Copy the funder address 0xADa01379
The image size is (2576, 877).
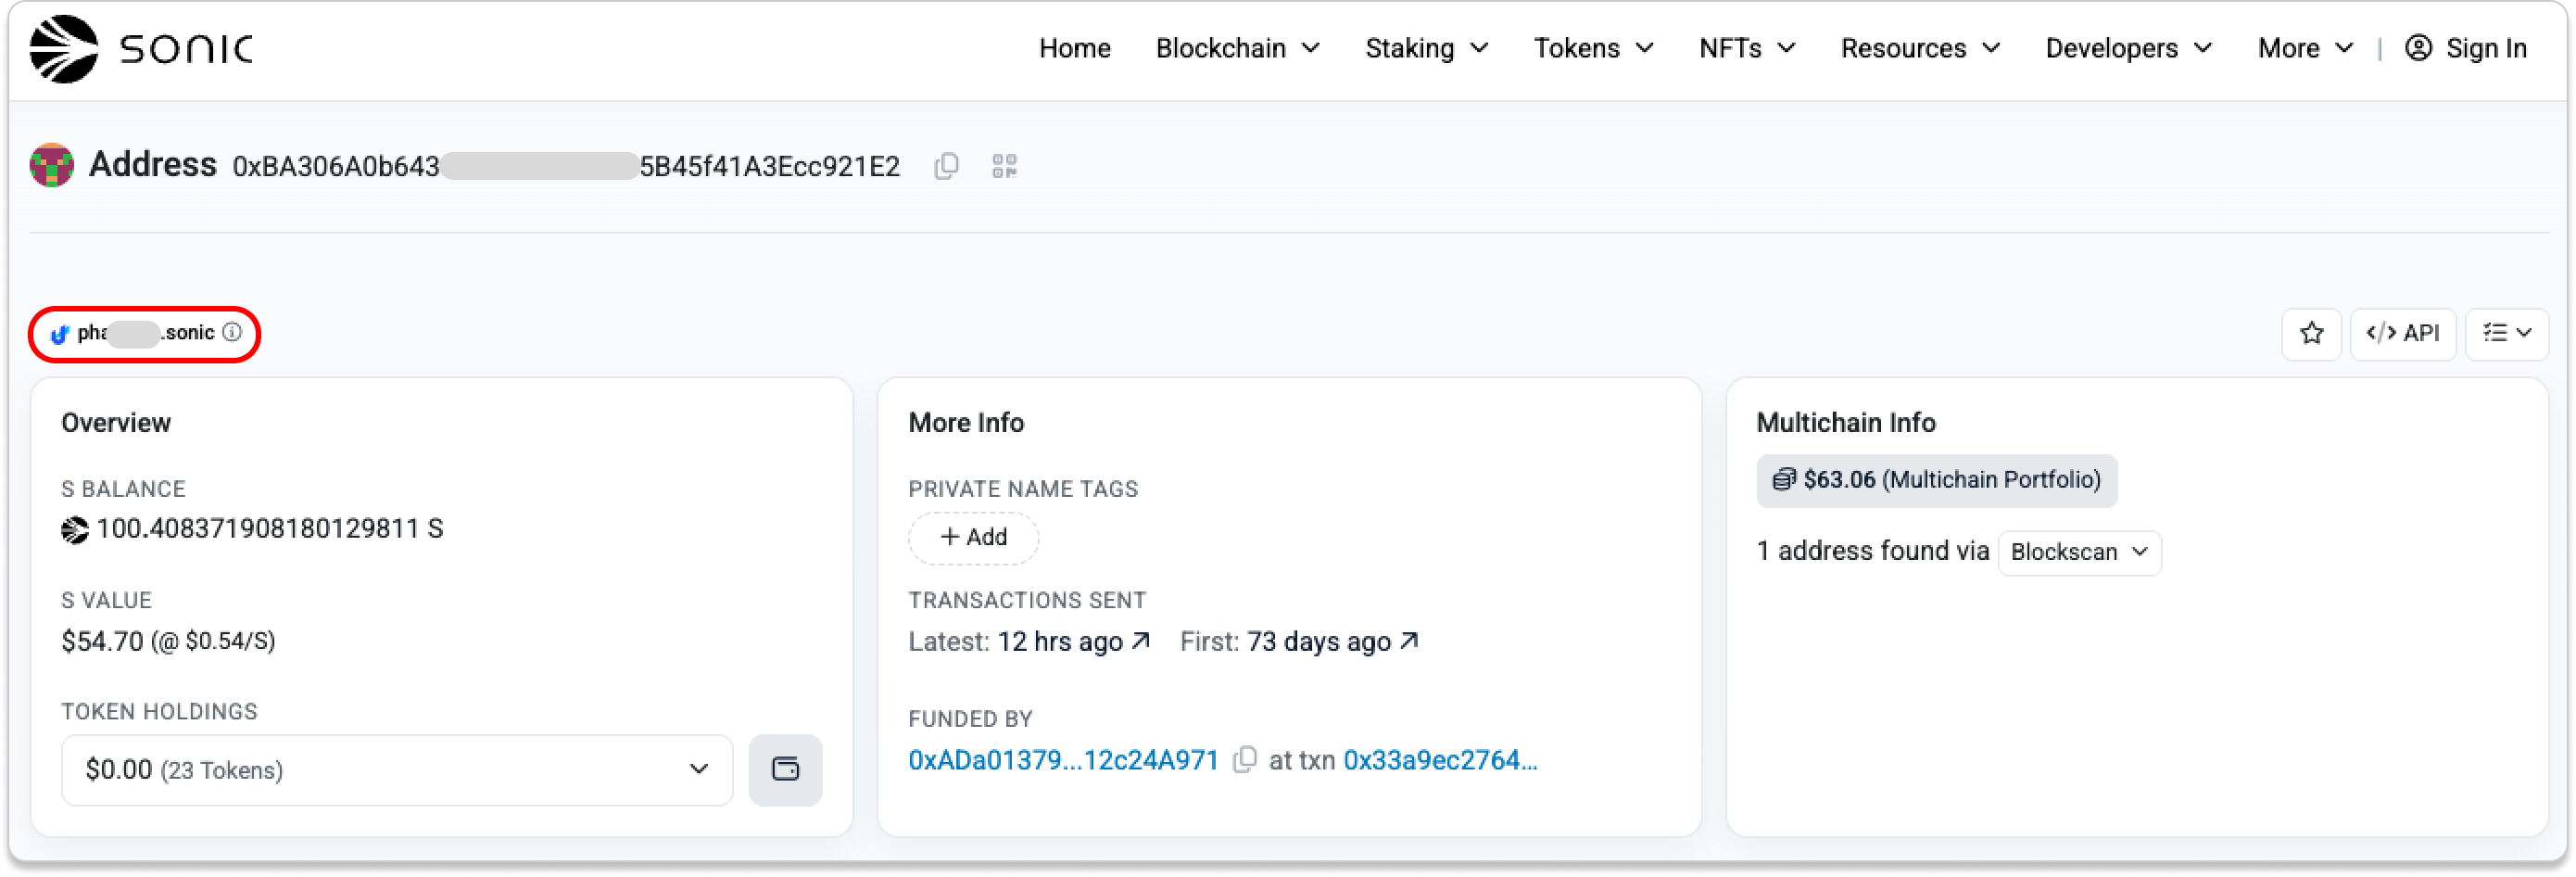pos(1245,760)
